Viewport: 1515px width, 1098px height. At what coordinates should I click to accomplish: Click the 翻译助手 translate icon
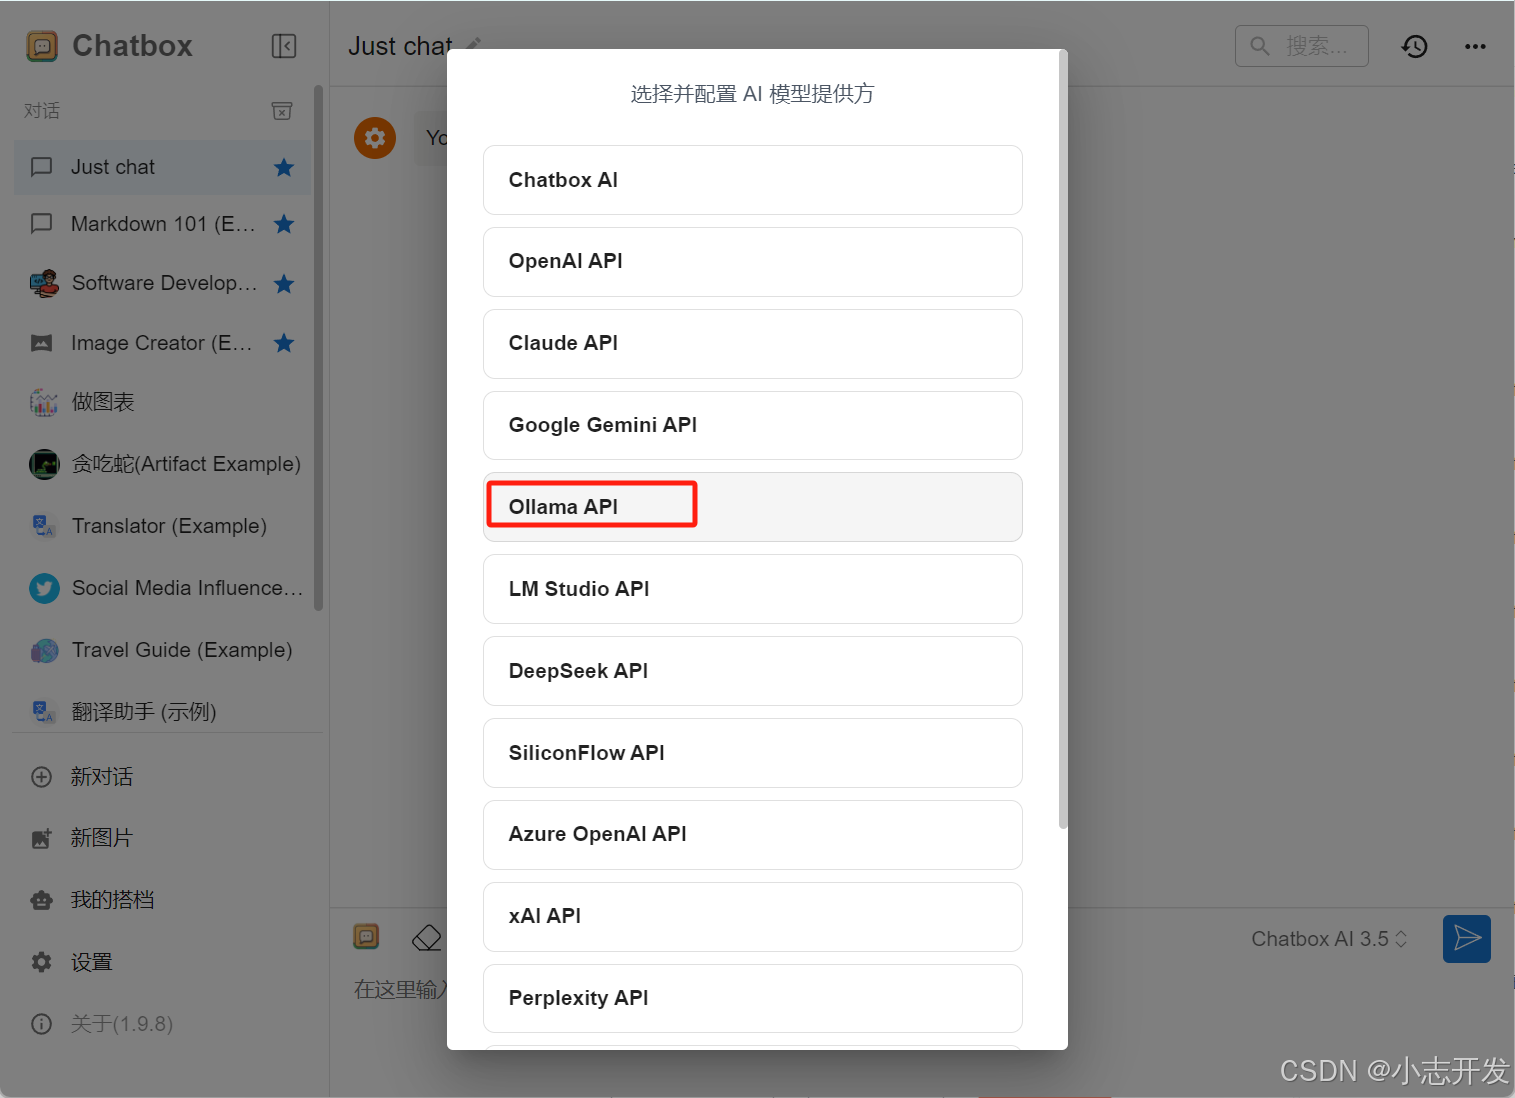pos(44,712)
